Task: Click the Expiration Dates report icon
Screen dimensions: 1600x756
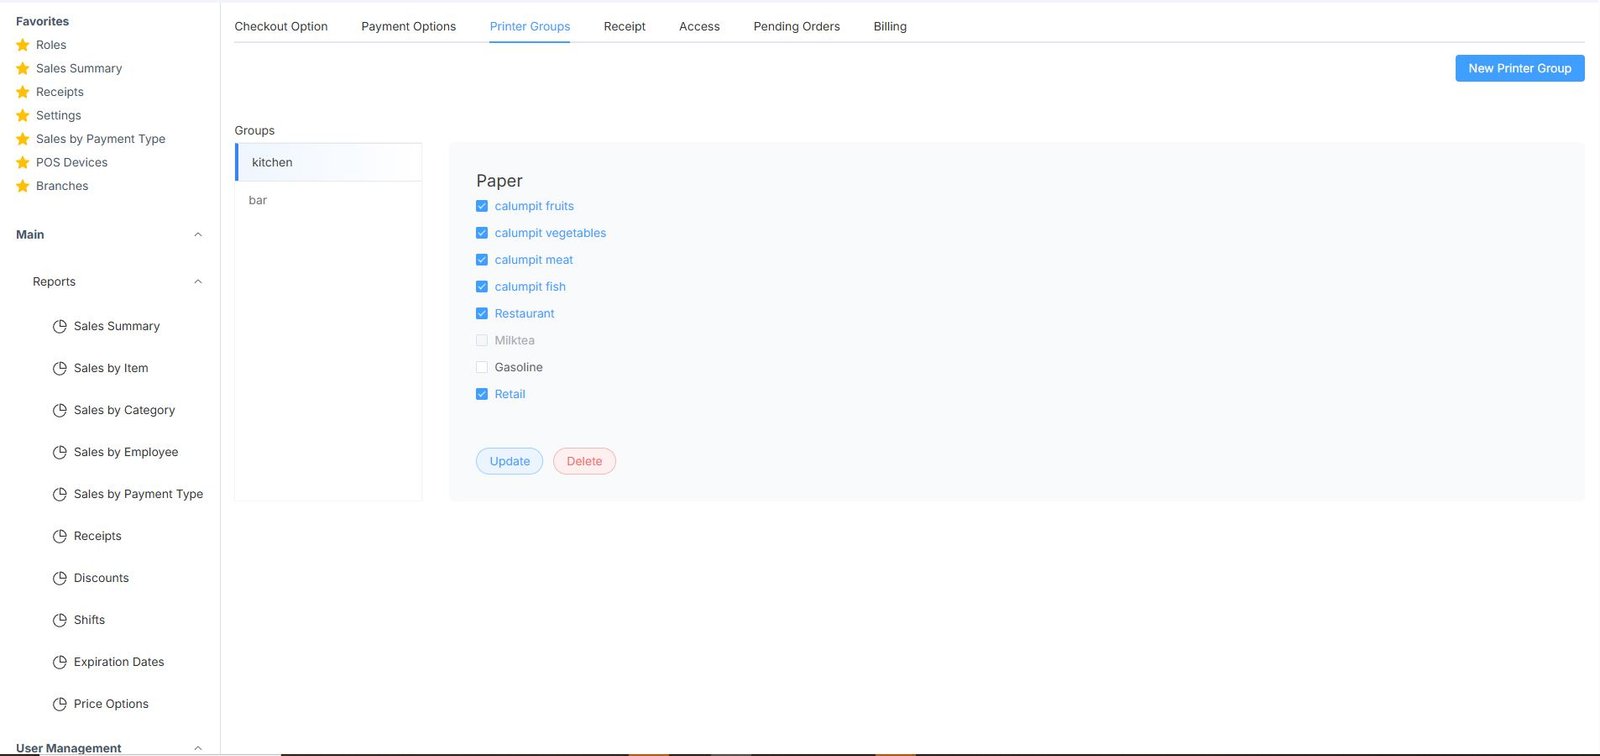Action: 59,662
